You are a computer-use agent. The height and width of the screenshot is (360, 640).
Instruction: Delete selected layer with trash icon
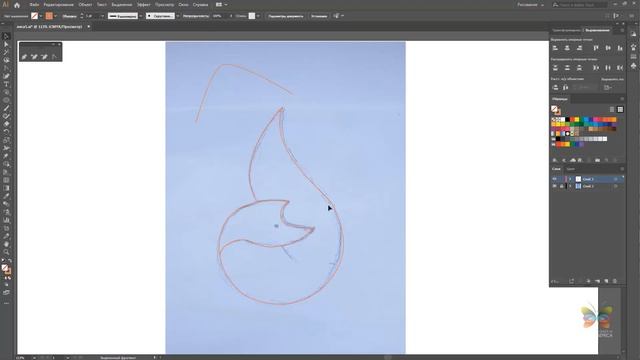[615, 281]
